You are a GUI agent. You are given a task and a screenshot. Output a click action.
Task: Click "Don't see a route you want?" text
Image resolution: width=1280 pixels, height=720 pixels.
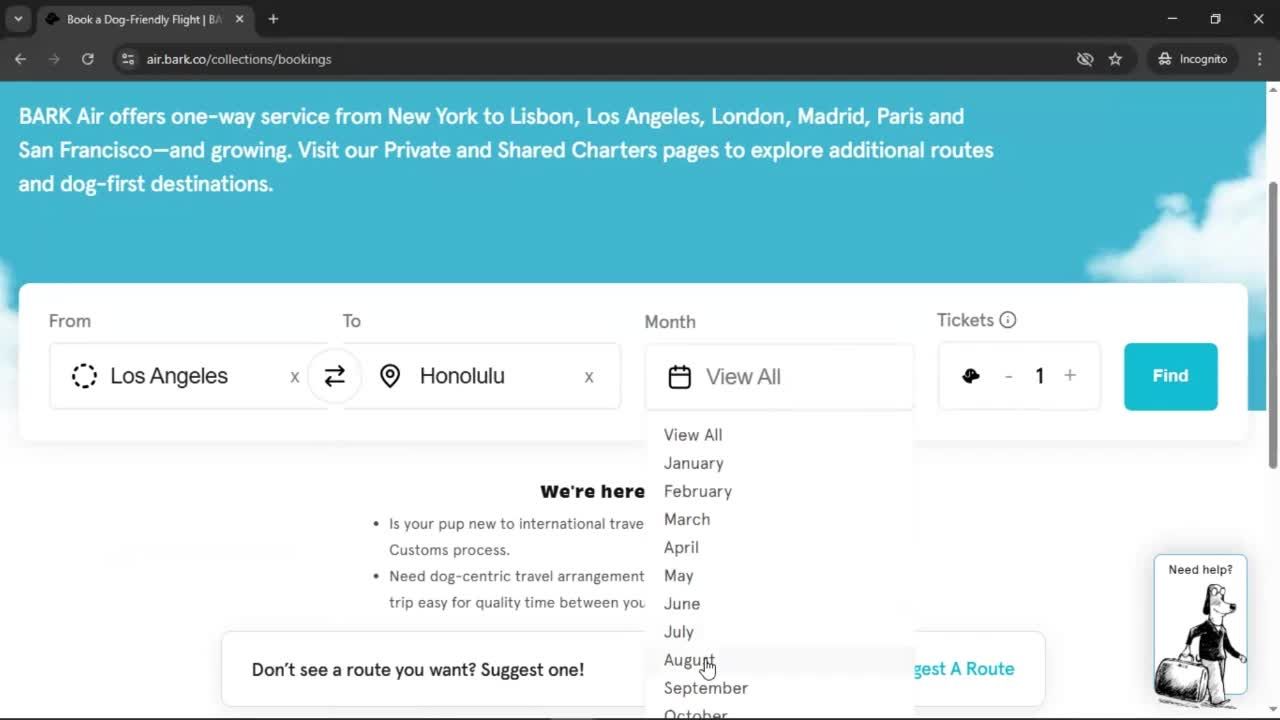[363, 669]
